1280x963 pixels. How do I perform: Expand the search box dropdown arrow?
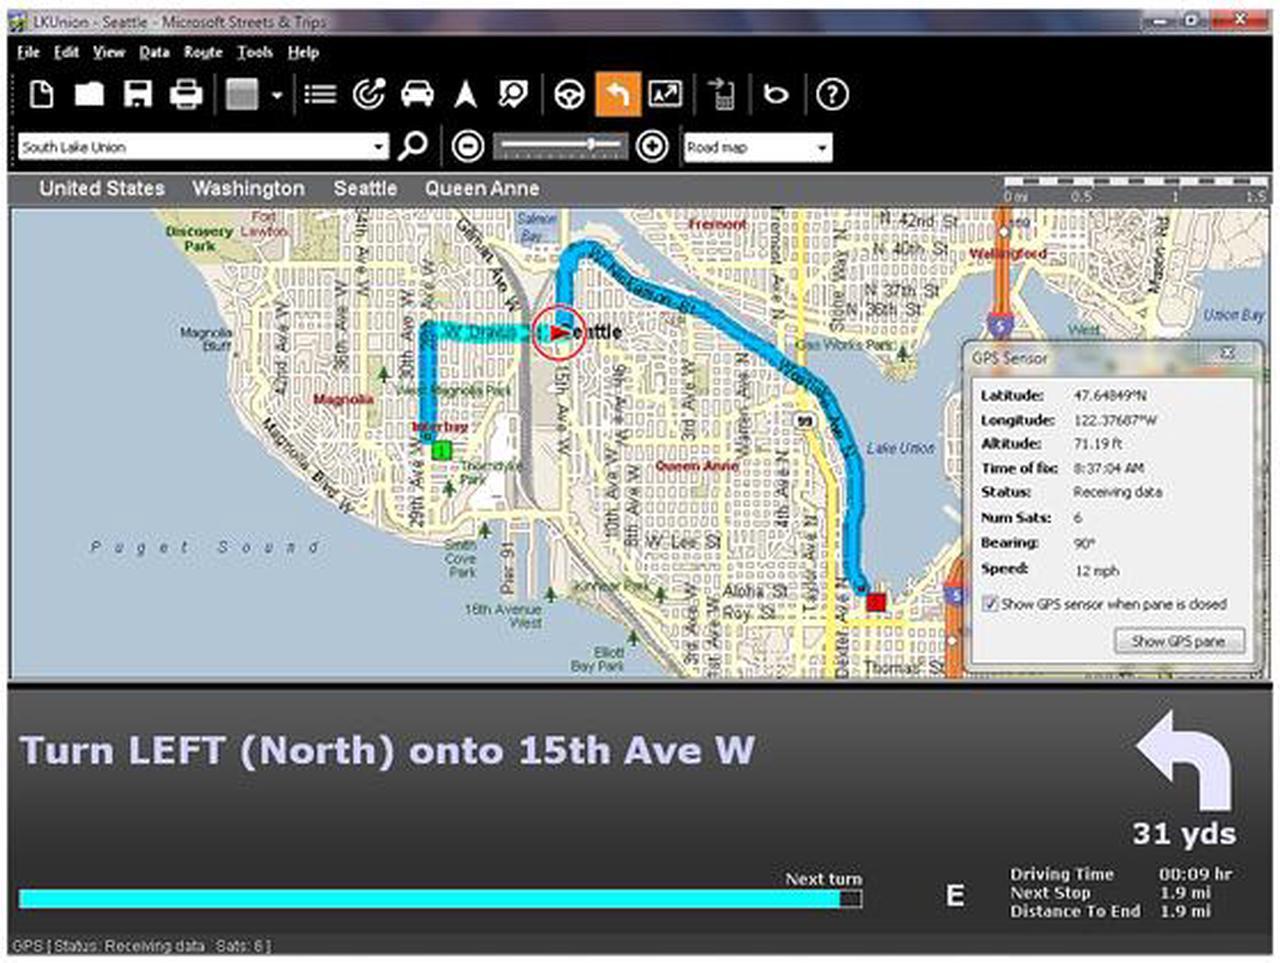point(379,147)
